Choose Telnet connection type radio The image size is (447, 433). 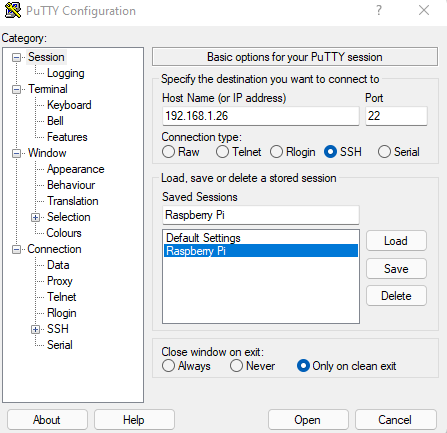[x=222, y=152]
